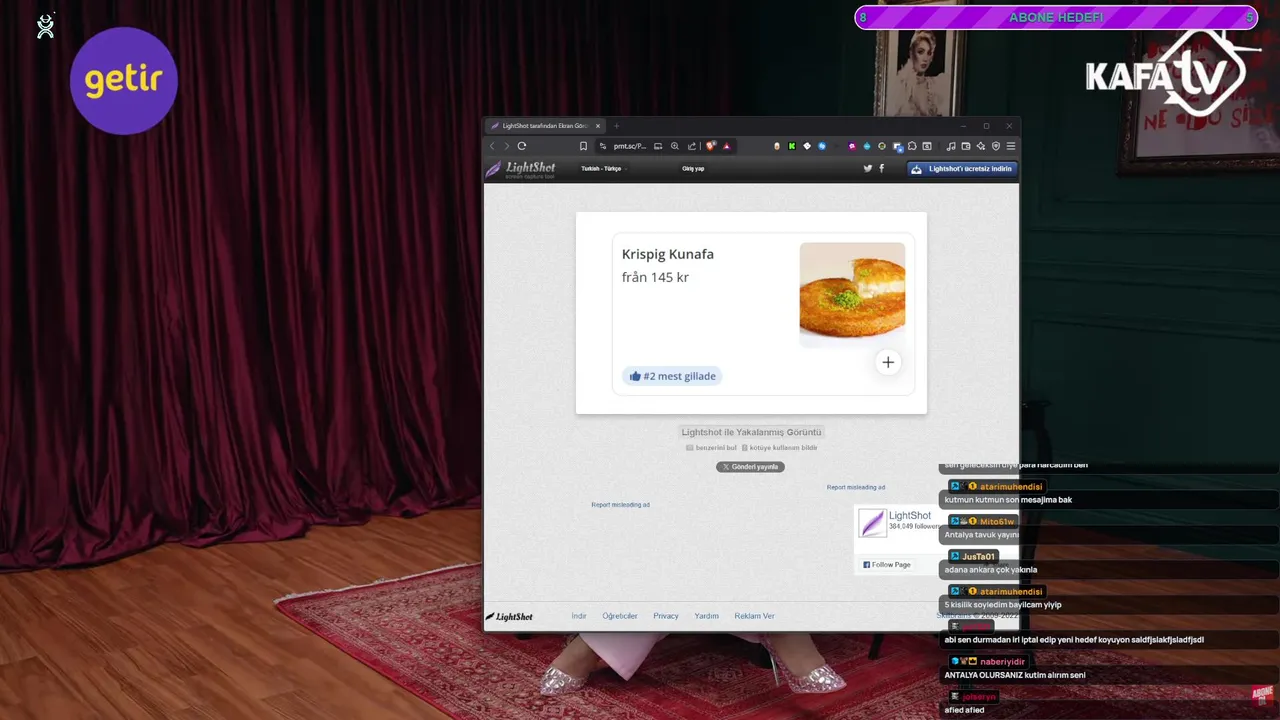This screenshot has width=1280, height=720.
Task: Open LightShot's Facebook icon link
Action: point(881,169)
